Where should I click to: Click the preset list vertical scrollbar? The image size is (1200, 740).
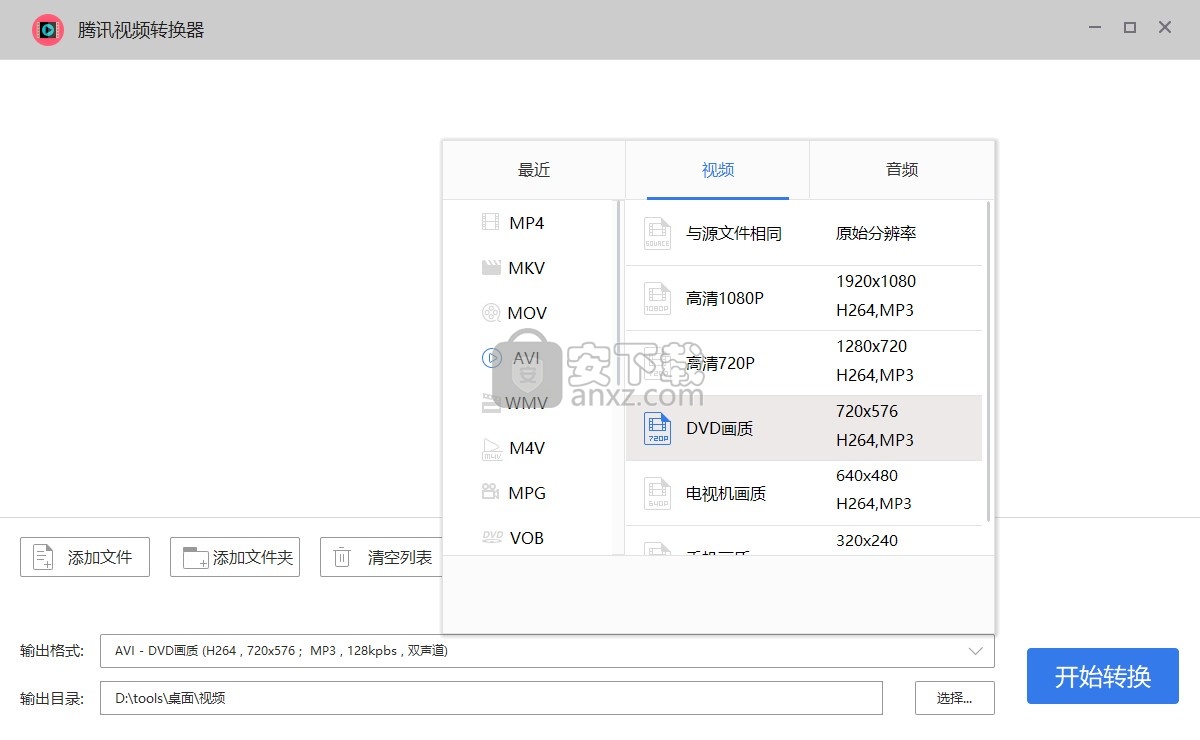(988, 361)
